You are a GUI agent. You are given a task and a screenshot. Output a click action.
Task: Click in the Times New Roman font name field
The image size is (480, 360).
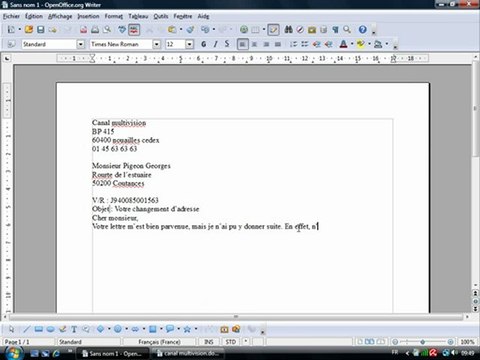click(x=121, y=44)
